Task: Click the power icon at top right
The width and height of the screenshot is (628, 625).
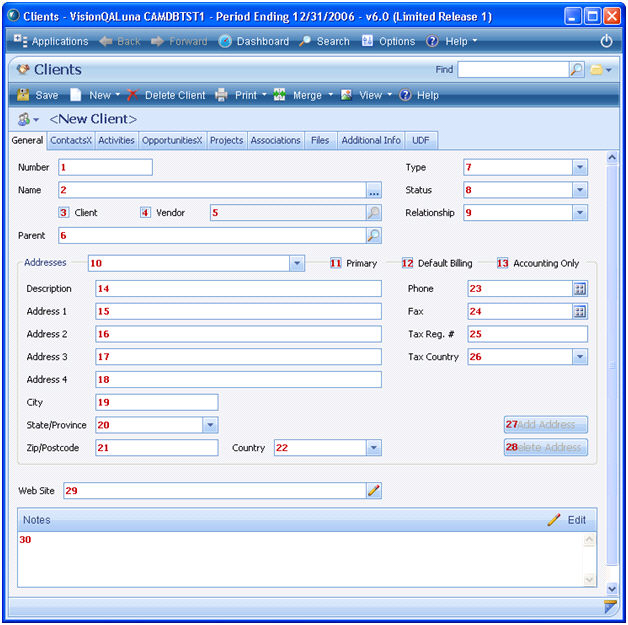Action: coord(606,41)
